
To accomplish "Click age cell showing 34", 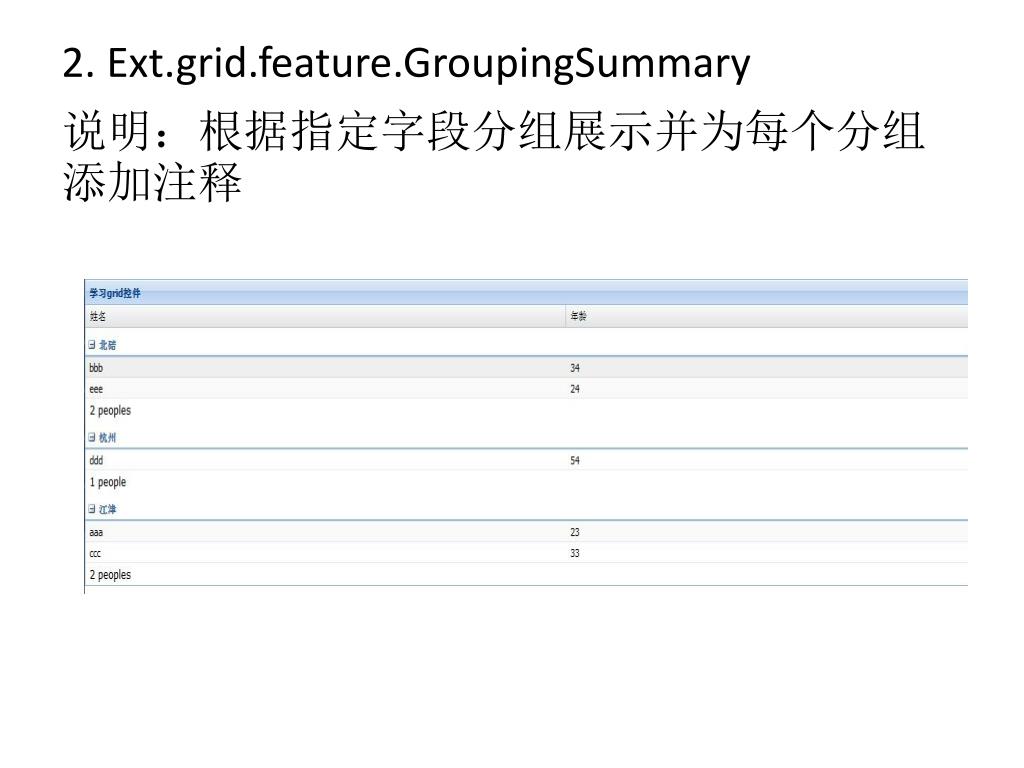I will pos(575,368).
